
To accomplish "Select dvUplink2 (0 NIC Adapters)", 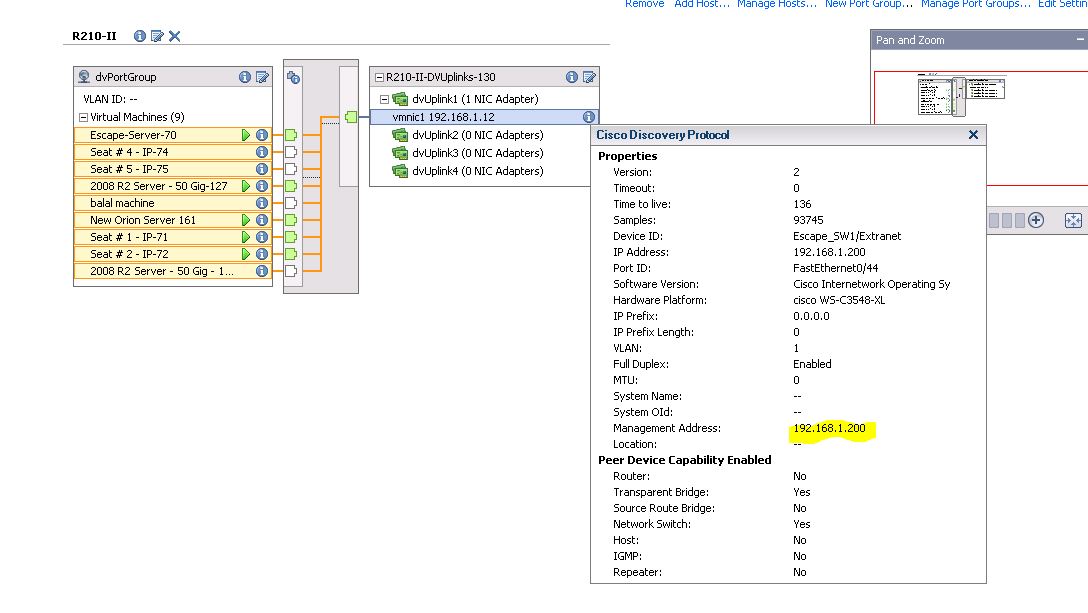I will [x=477, y=135].
